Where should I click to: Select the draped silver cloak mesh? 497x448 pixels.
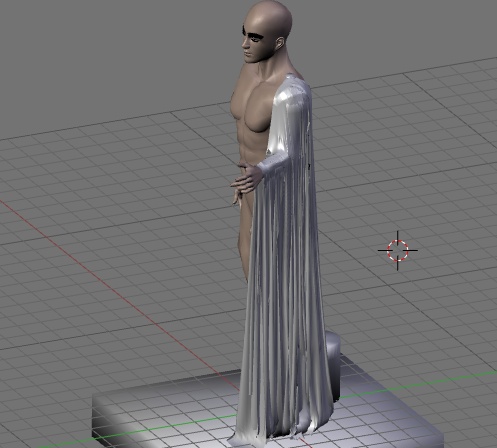(x=287, y=260)
